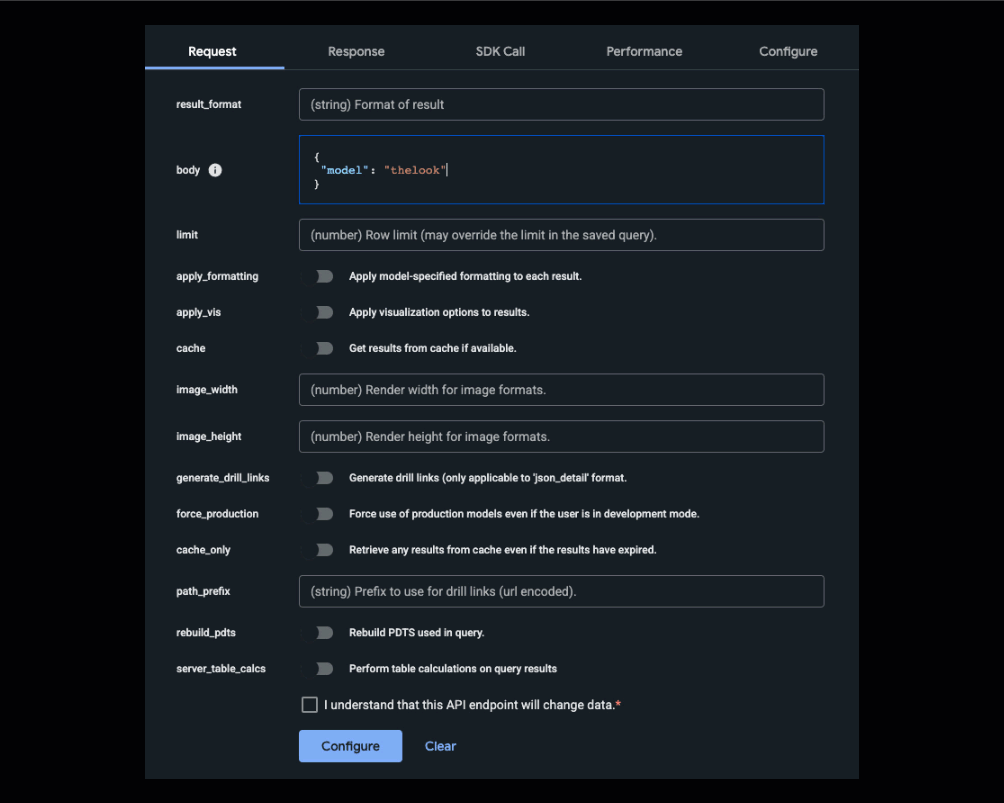The width and height of the screenshot is (1004, 803).
Task: Click 'Perform table calculations on query results' text
Action: pyautogui.click(x=453, y=668)
